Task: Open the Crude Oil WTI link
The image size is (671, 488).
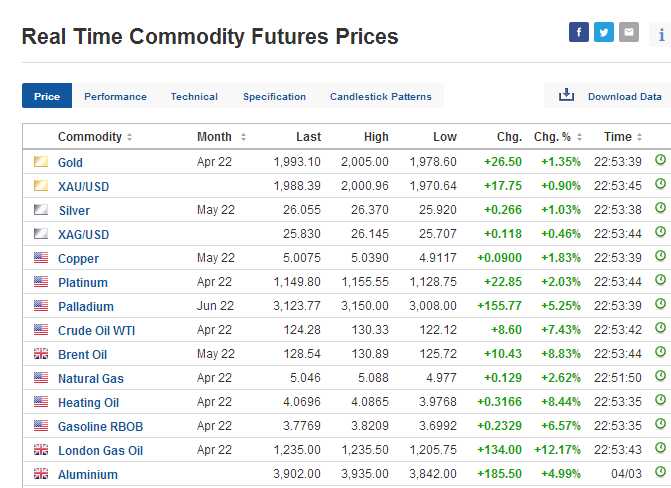Action: 95,330
